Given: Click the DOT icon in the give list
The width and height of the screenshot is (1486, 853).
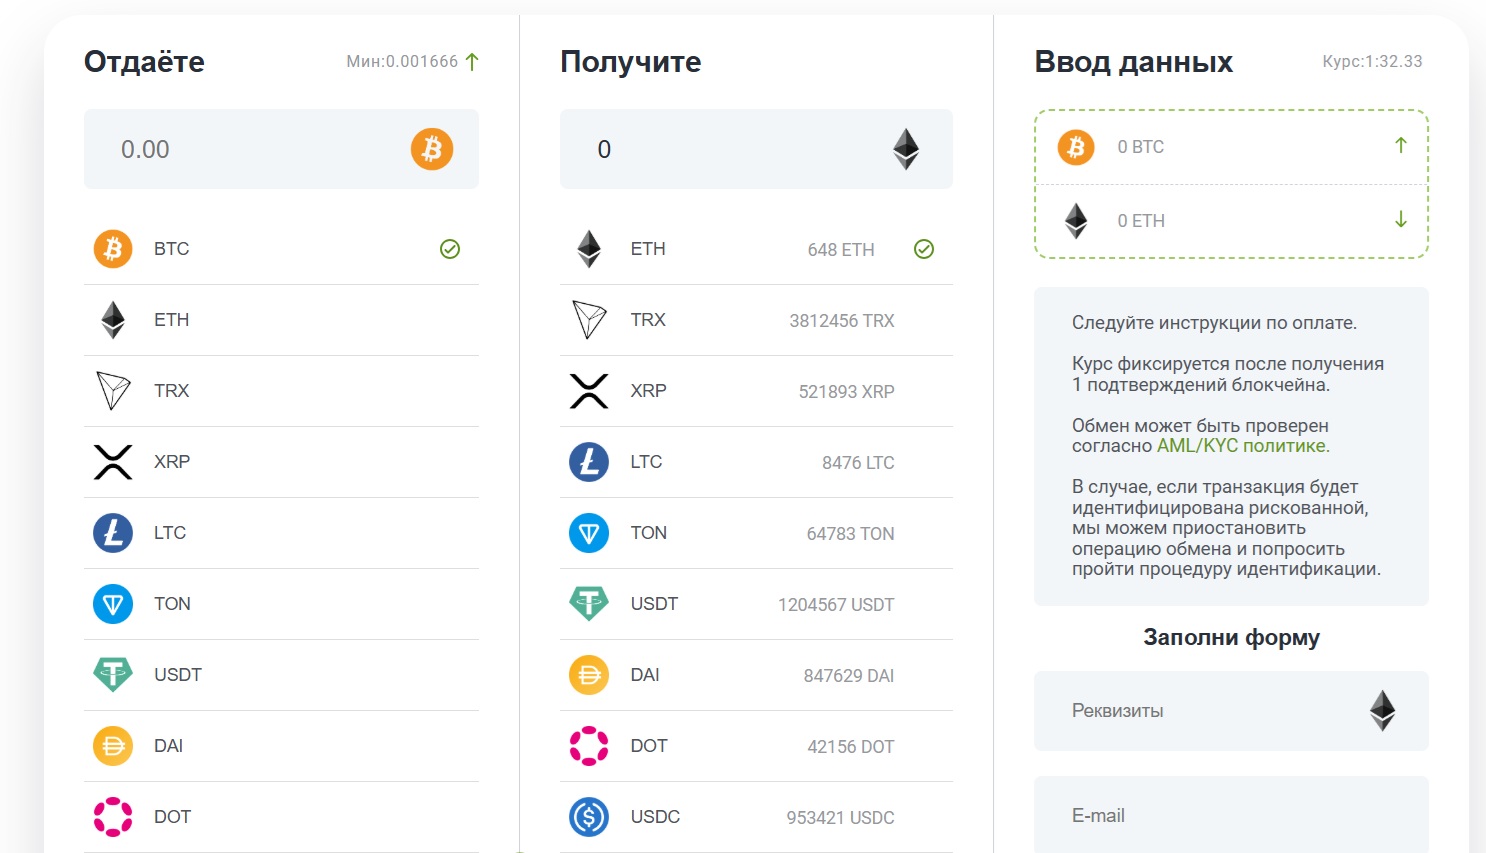Looking at the screenshot, I should (113, 817).
